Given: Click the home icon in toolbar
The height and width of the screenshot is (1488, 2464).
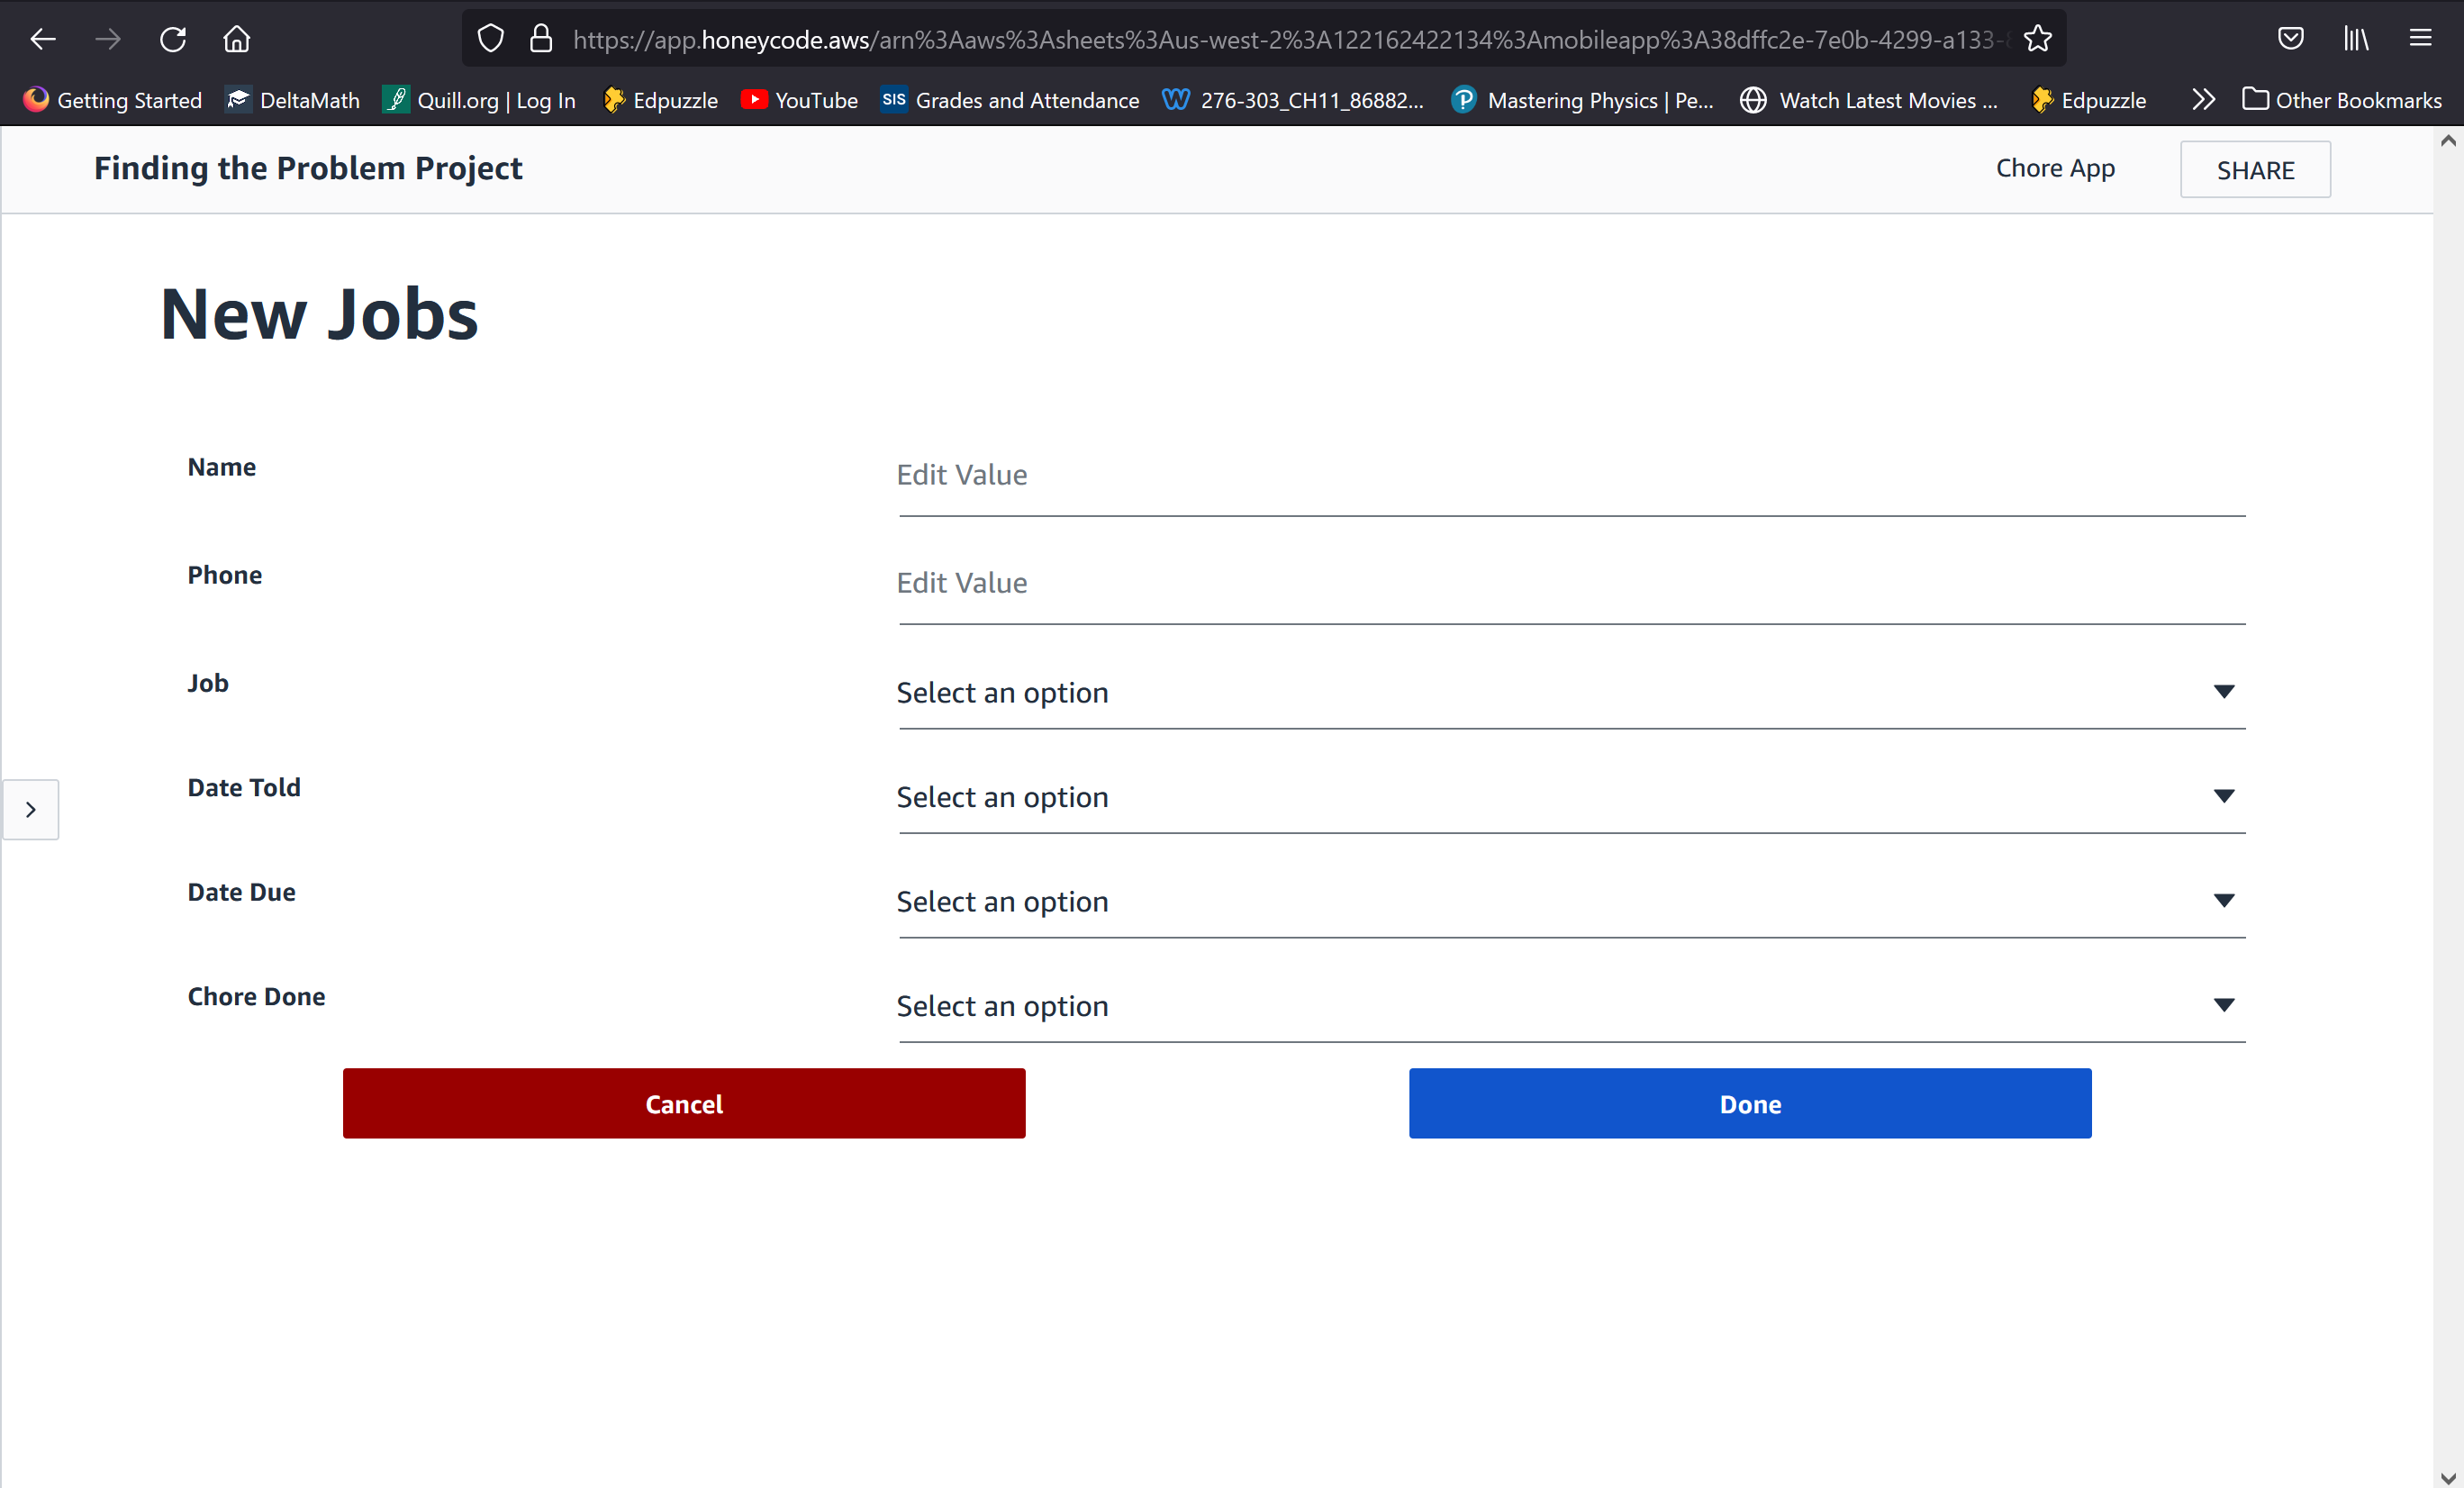Looking at the screenshot, I should click(x=237, y=39).
